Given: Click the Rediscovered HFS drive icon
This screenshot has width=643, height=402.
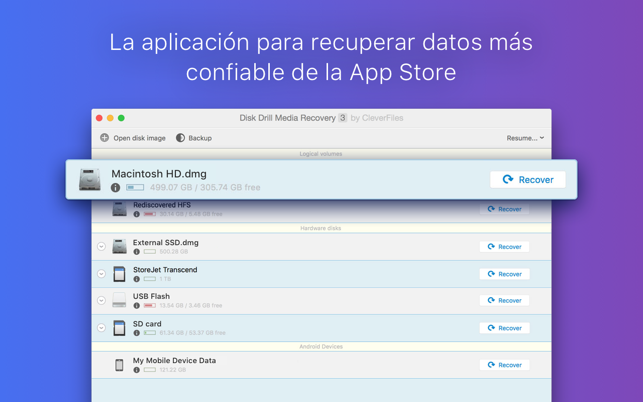Looking at the screenshot, I should (x=119, y=209).
